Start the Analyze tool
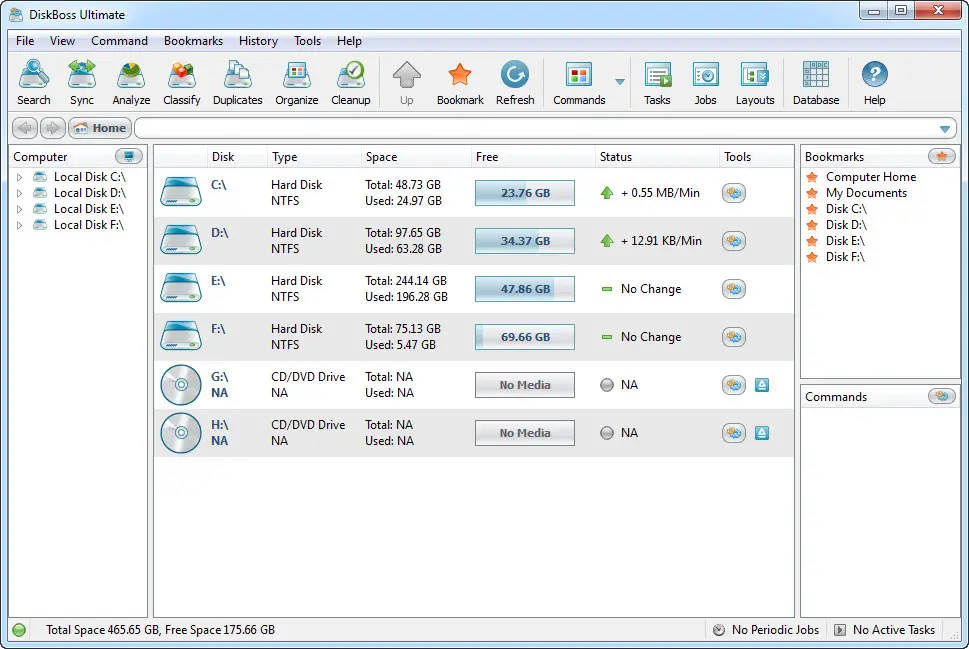Screen dimensions: 969x649 point(131,82)
